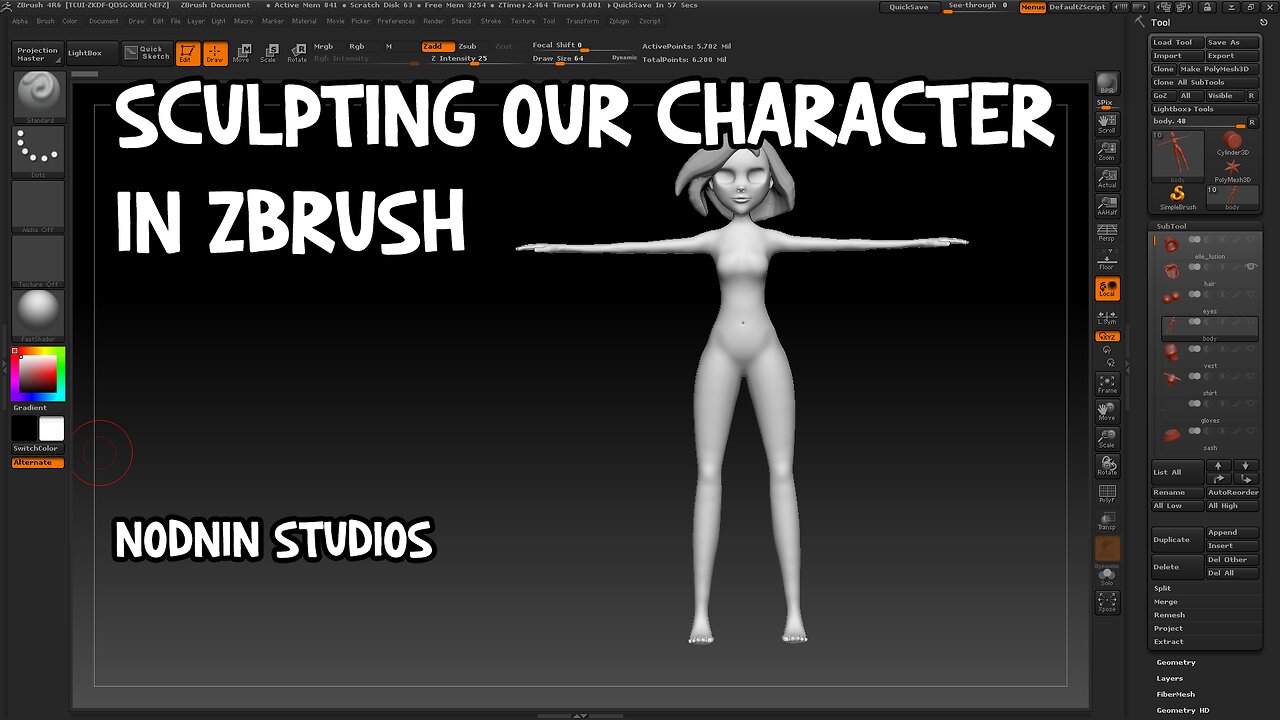Viewport: 1280px width, 720px height.
Task: Select the PolyMesh3D star tool
Action: (1232, 169)
